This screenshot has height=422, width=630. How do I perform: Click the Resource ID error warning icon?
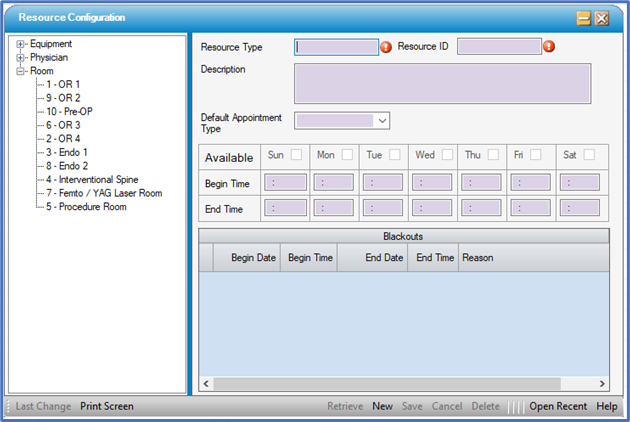(x=549, y=47)
